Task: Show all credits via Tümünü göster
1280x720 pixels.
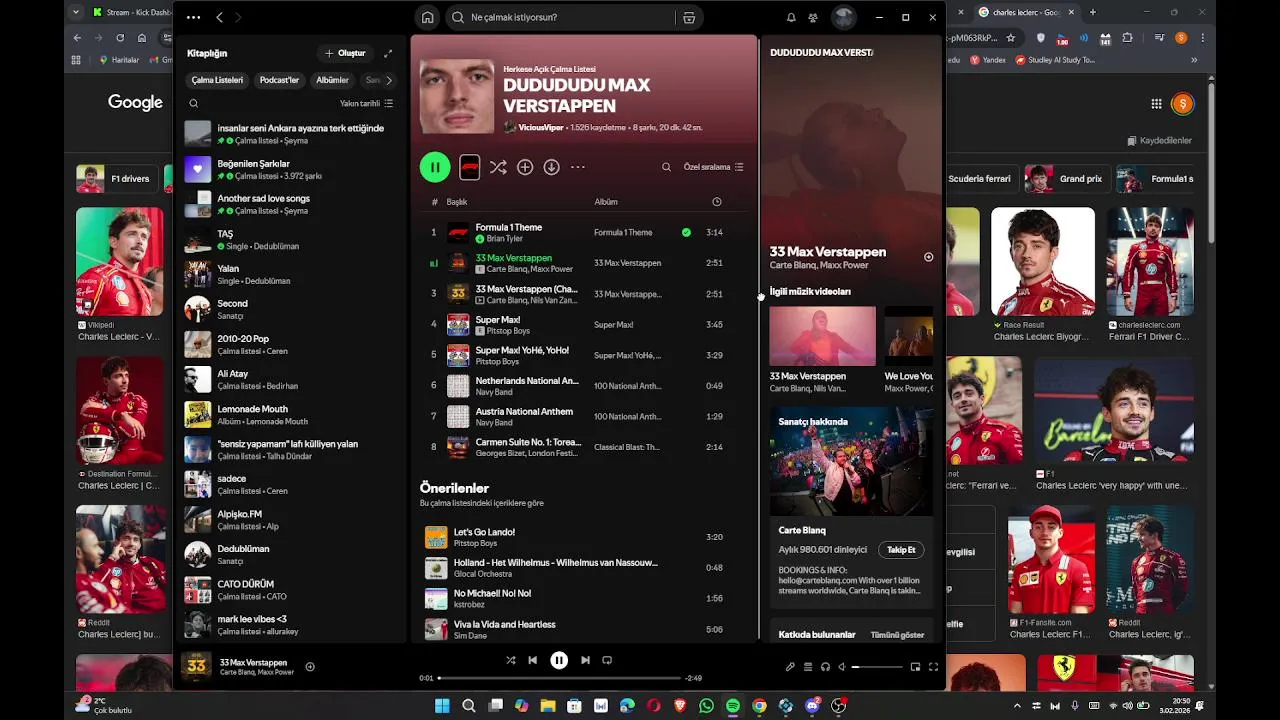Action: pos(897,635)
